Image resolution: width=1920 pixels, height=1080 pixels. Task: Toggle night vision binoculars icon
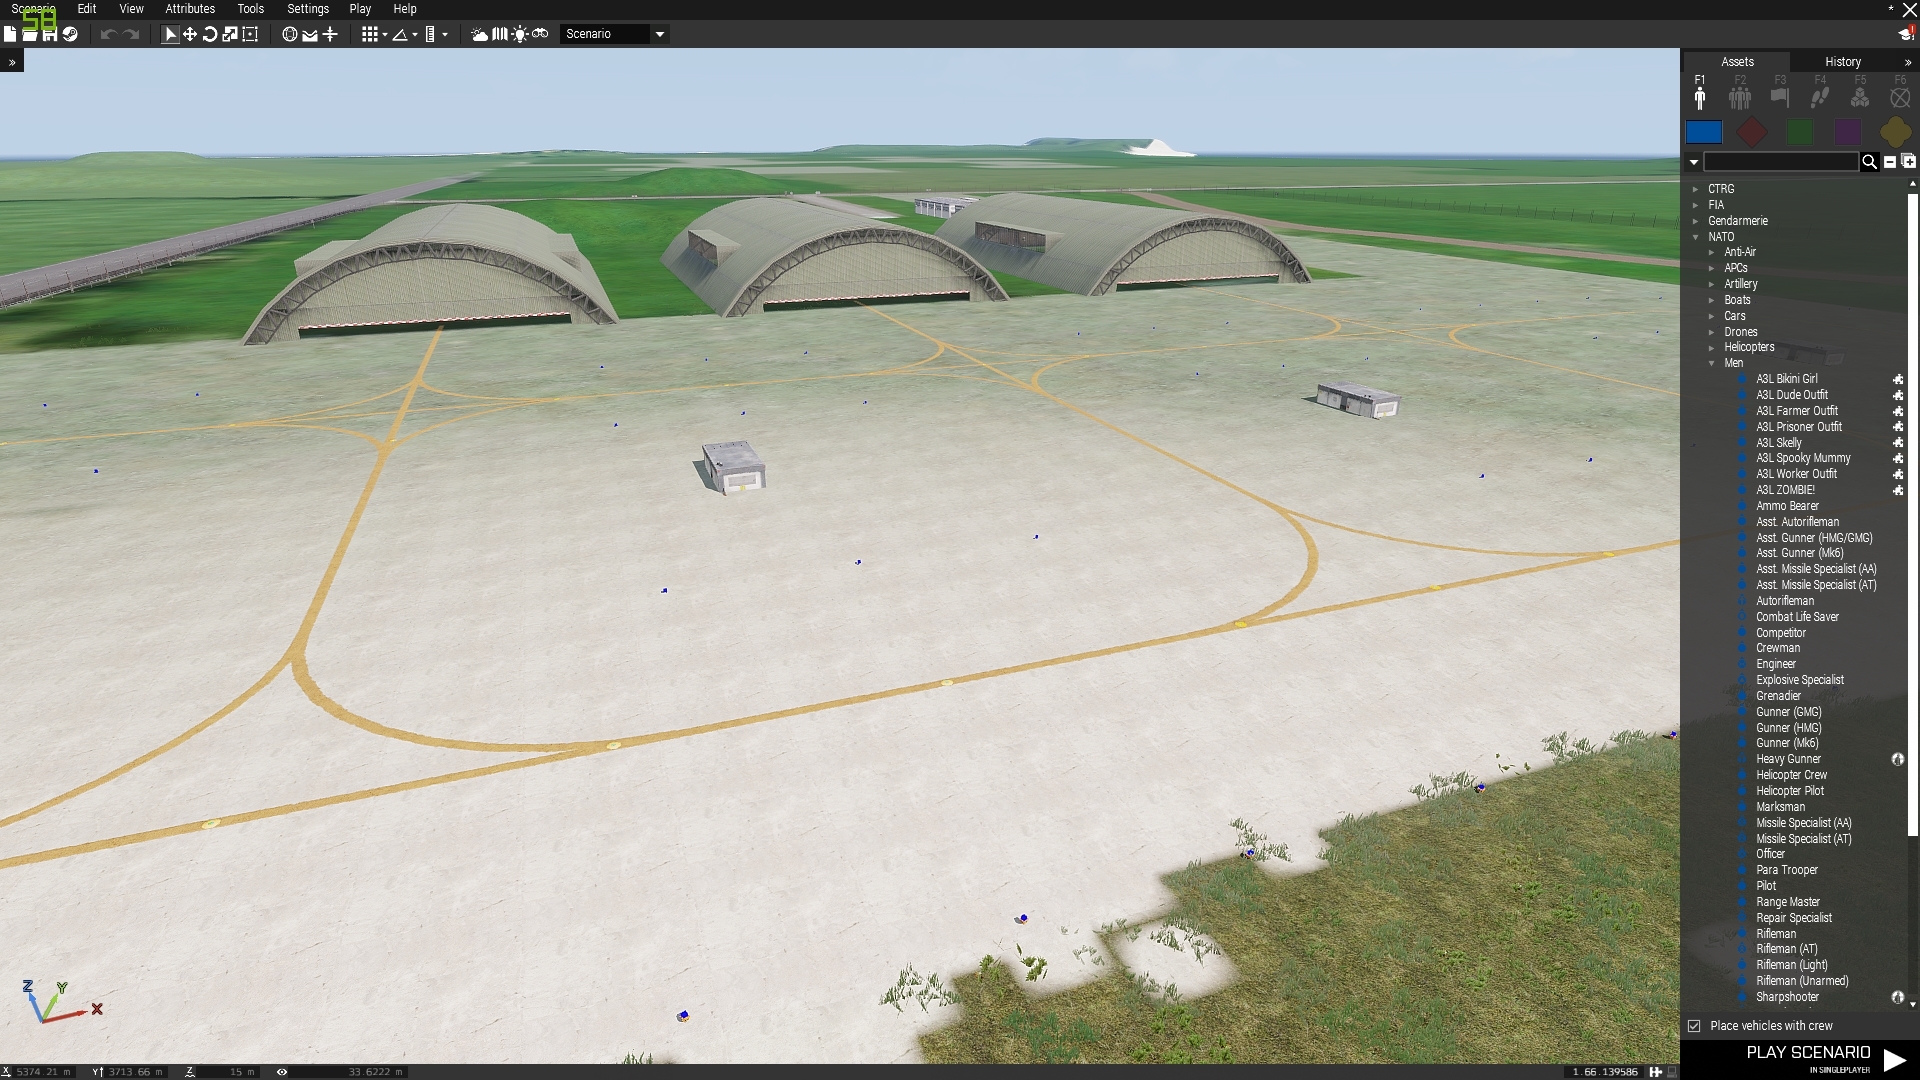(x=540, y=34)
